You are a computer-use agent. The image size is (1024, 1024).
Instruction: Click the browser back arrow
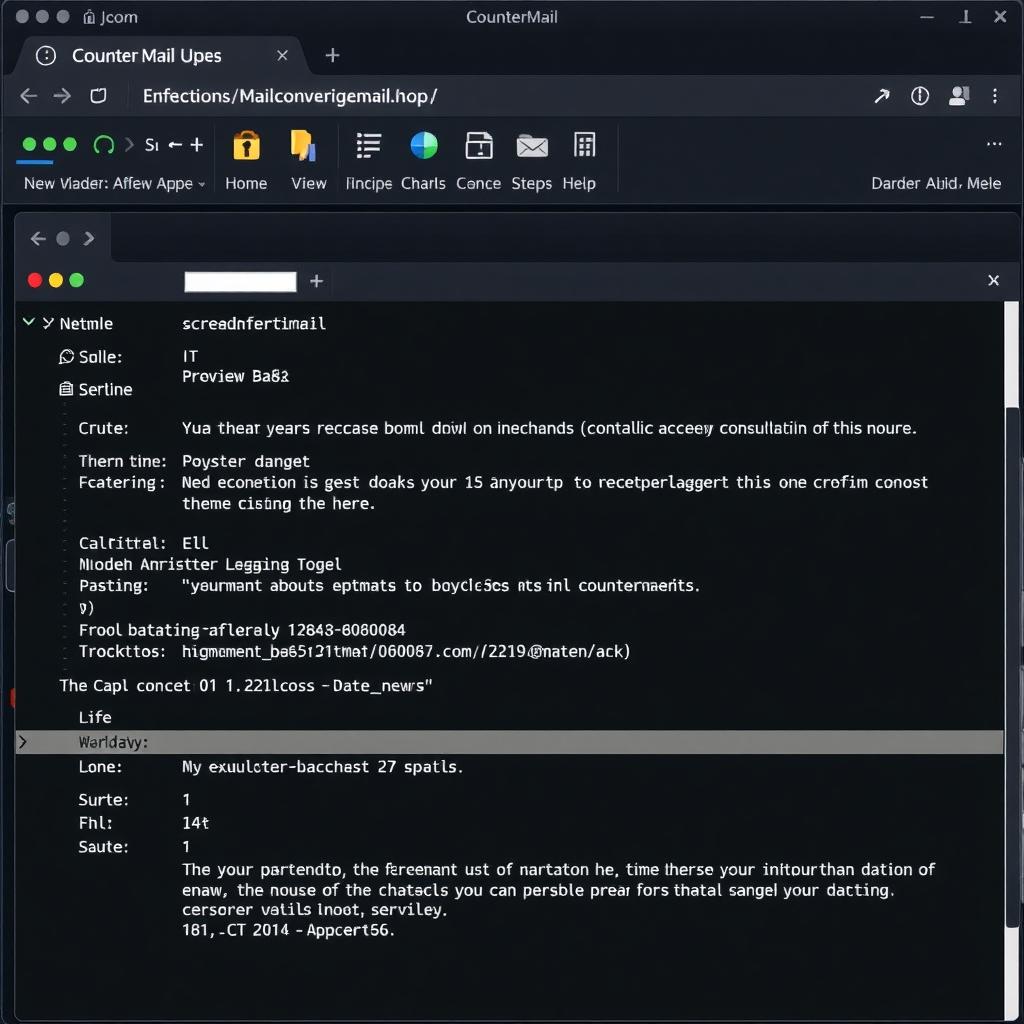tap(29, 96)
